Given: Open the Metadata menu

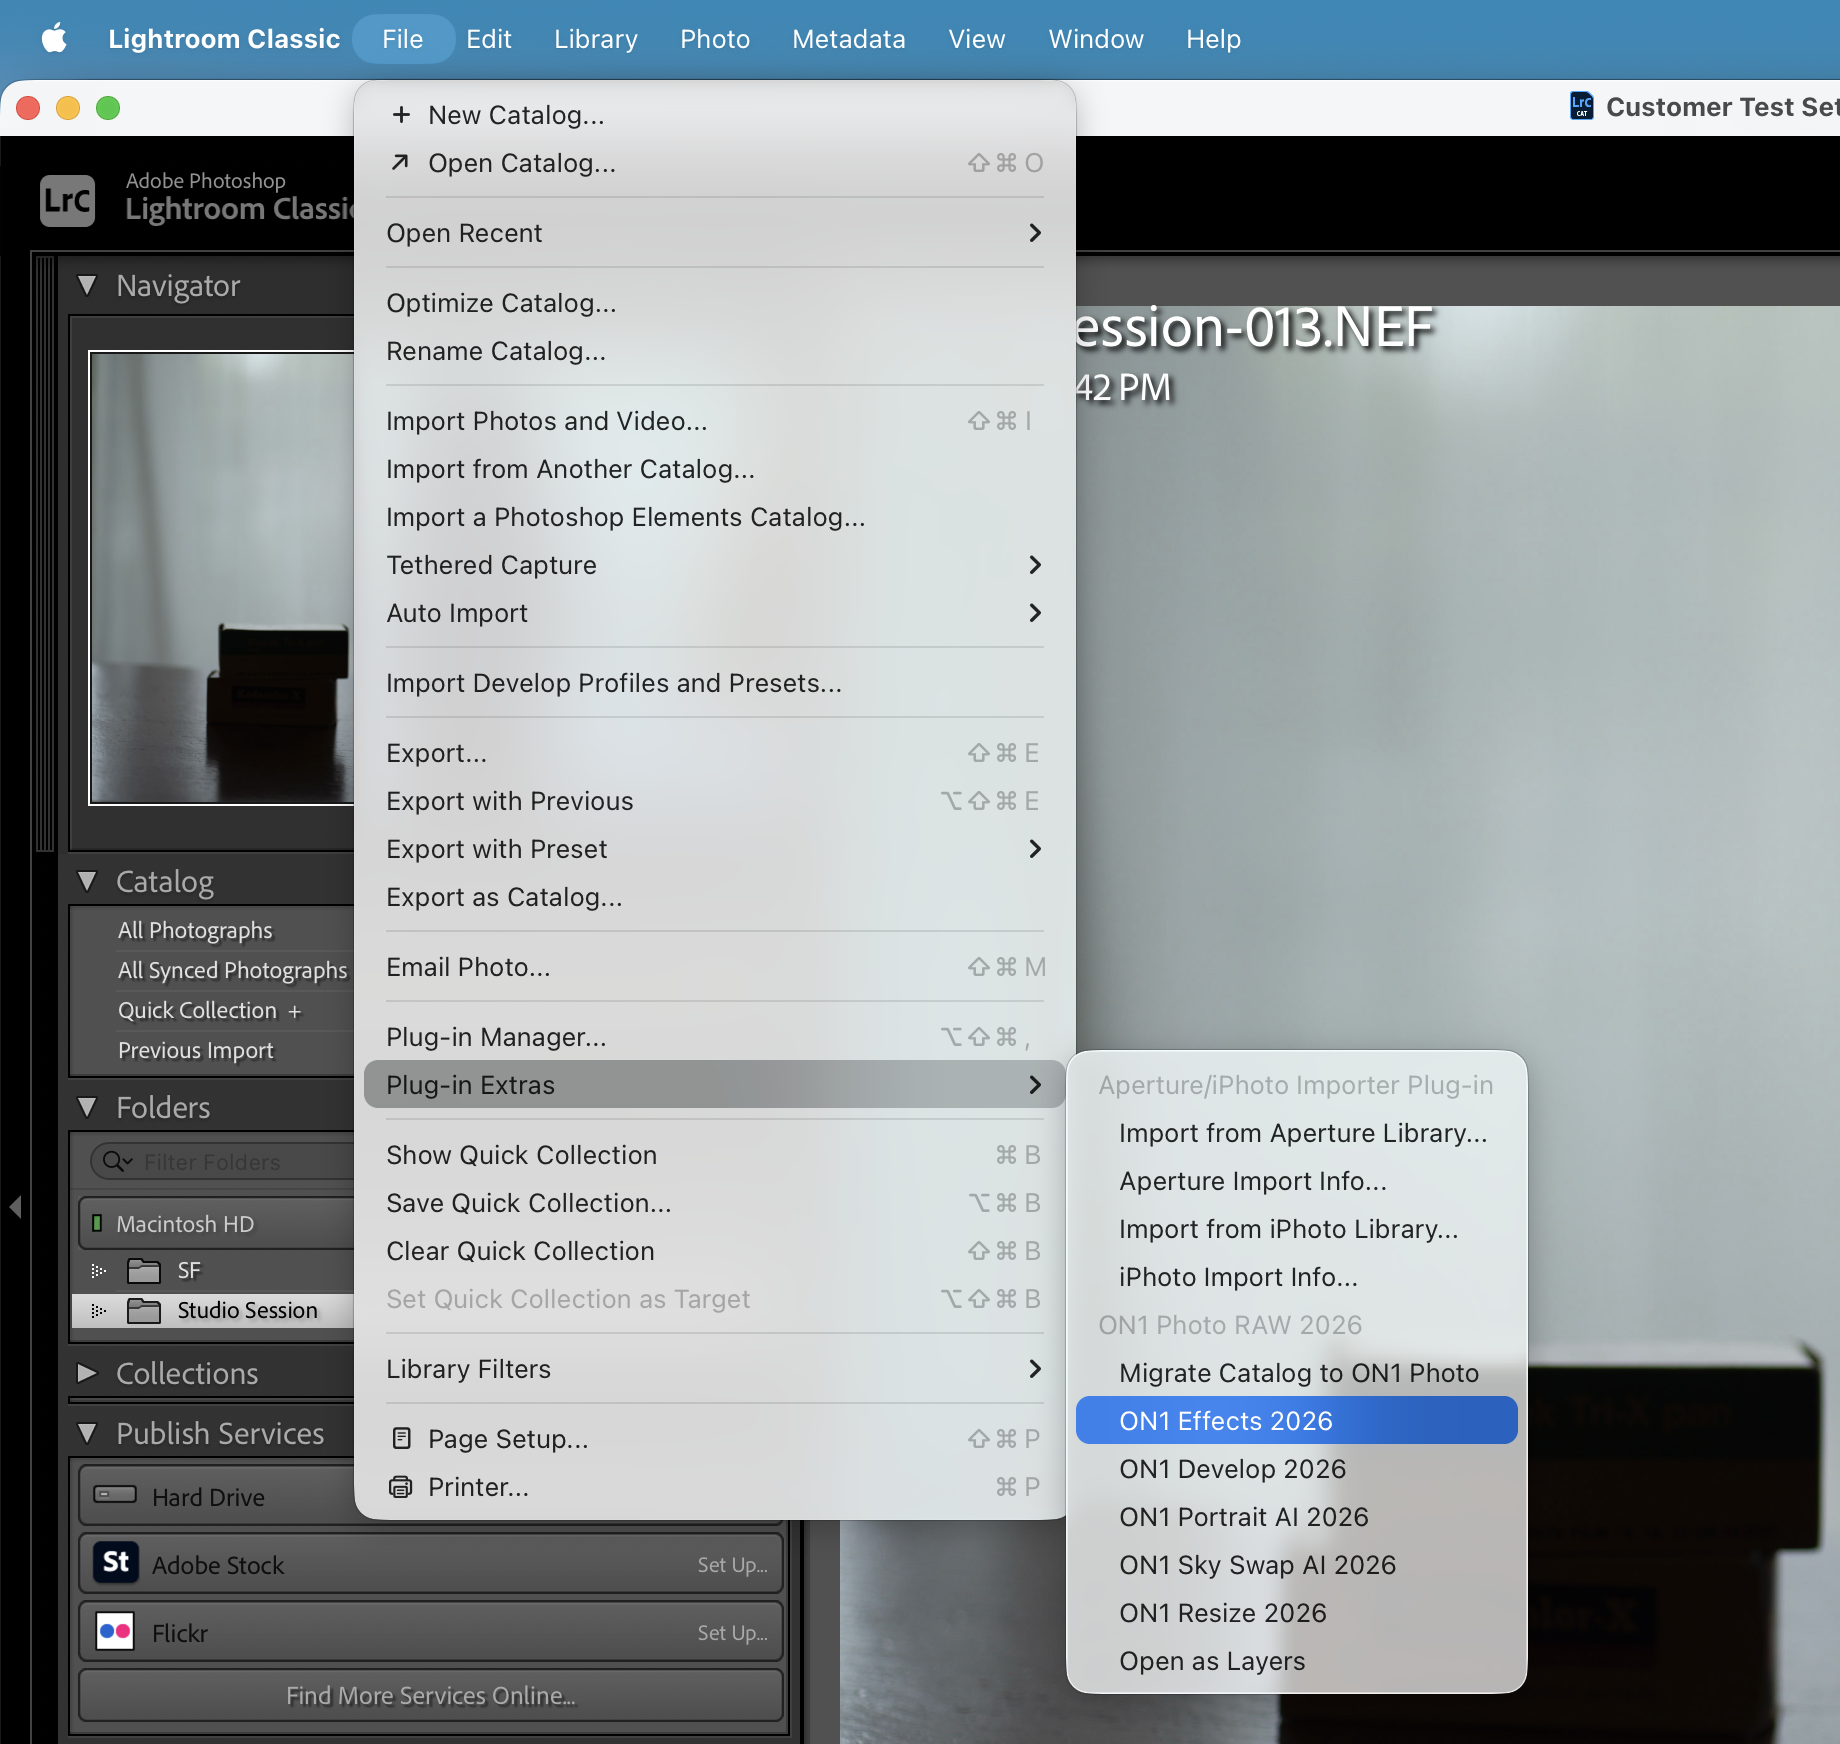Looking at the screenshot, I should [848, 39].
